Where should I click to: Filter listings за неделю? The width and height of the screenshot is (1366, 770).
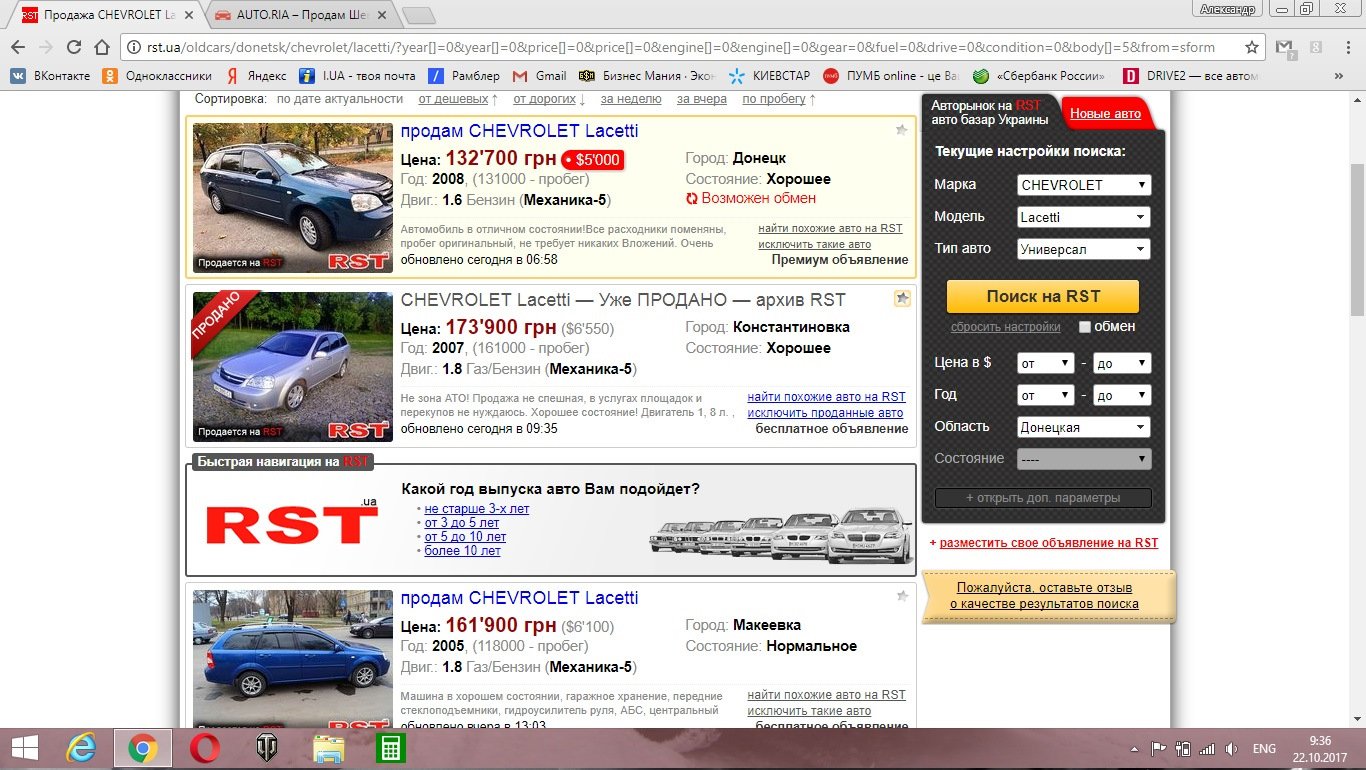click(x=631, y=99)
